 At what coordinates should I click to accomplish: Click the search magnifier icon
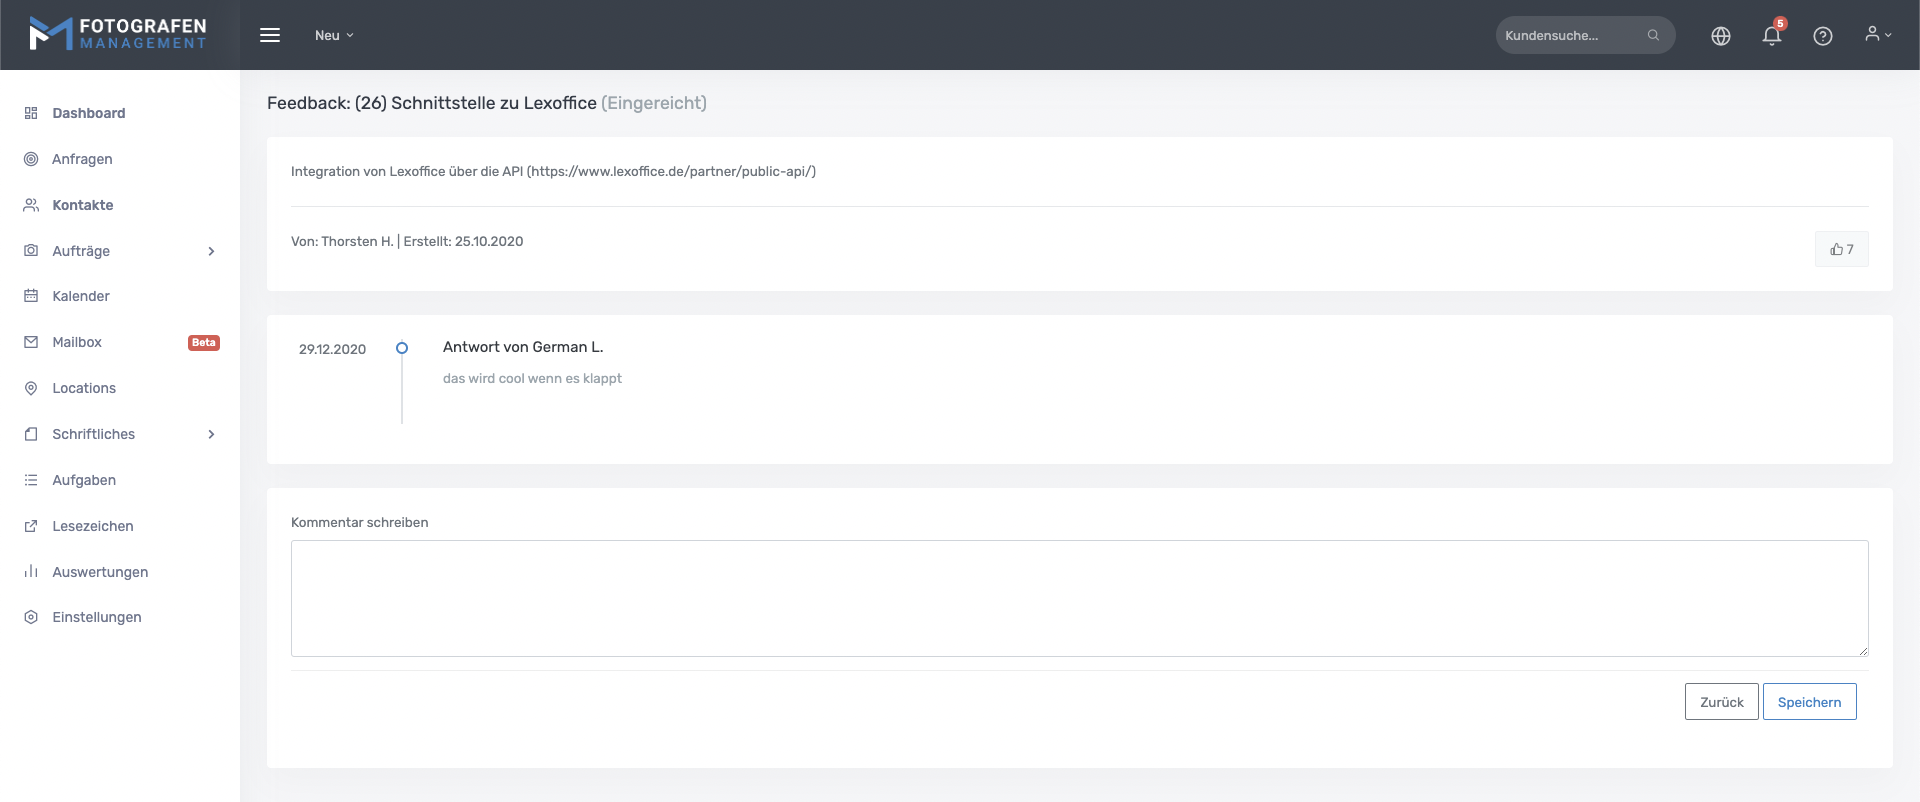click(x=1653, y=35)
